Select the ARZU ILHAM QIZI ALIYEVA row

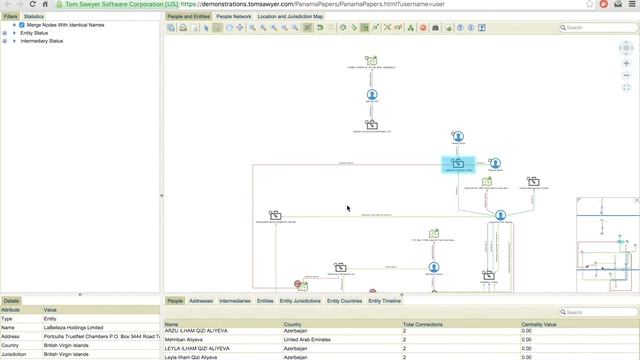click(x=402, y=331)
